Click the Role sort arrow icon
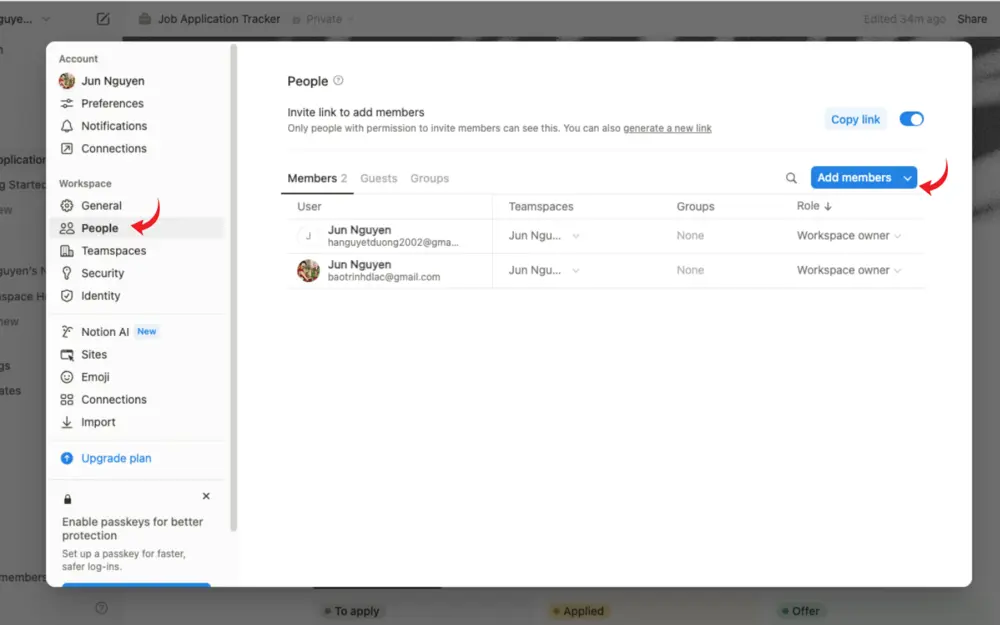1000x625 pixels. pos(828,206)
